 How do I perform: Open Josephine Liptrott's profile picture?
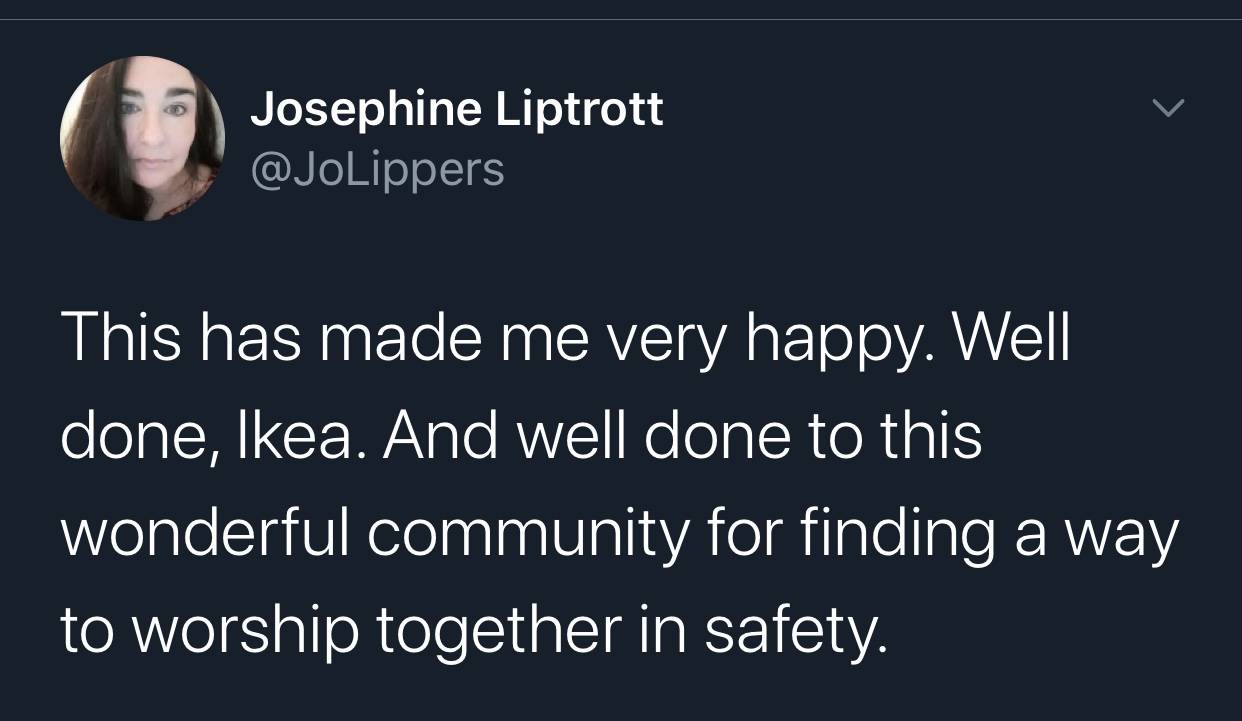click(142, 138)
